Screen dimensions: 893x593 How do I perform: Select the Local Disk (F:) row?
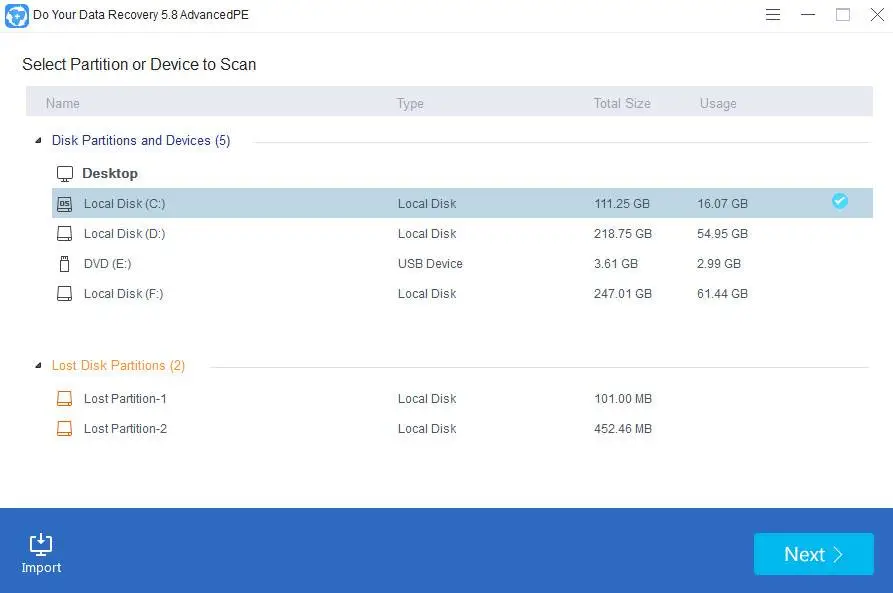(x=462, y=294)
